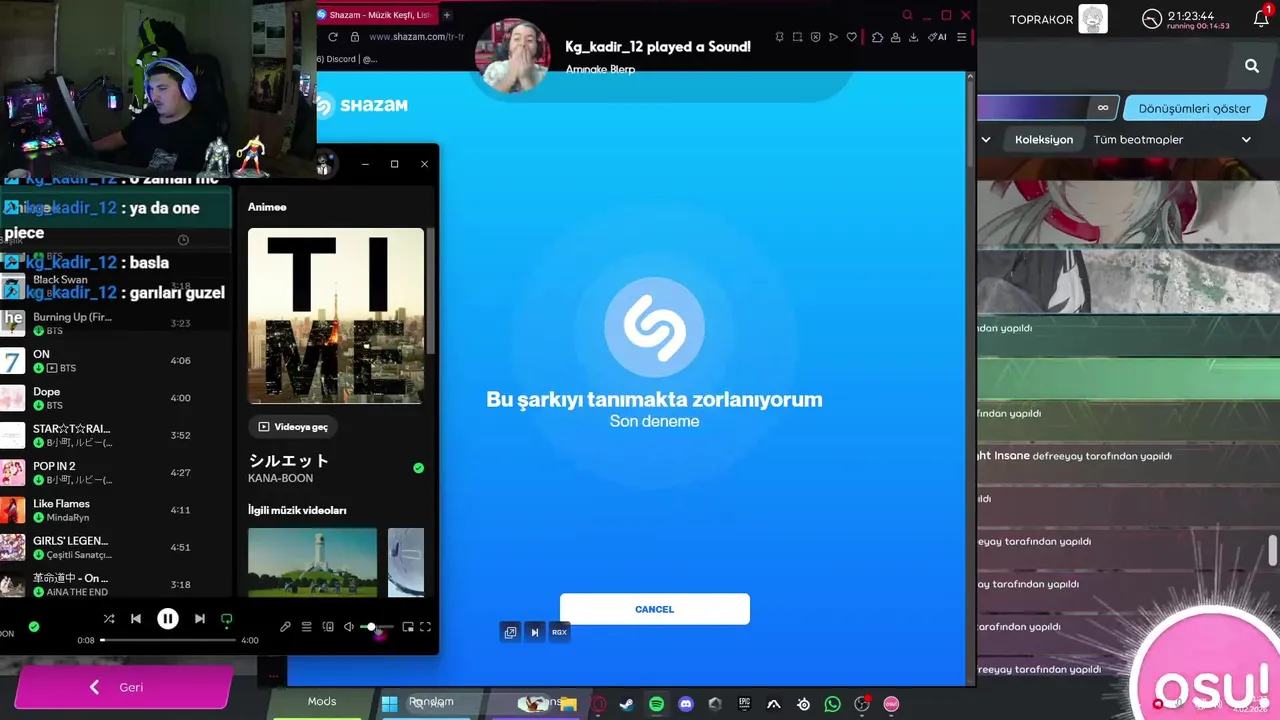Adjust the Spotify volume slider
Image resolution: width=1280 pixels, height=720 pixels.
377,627
